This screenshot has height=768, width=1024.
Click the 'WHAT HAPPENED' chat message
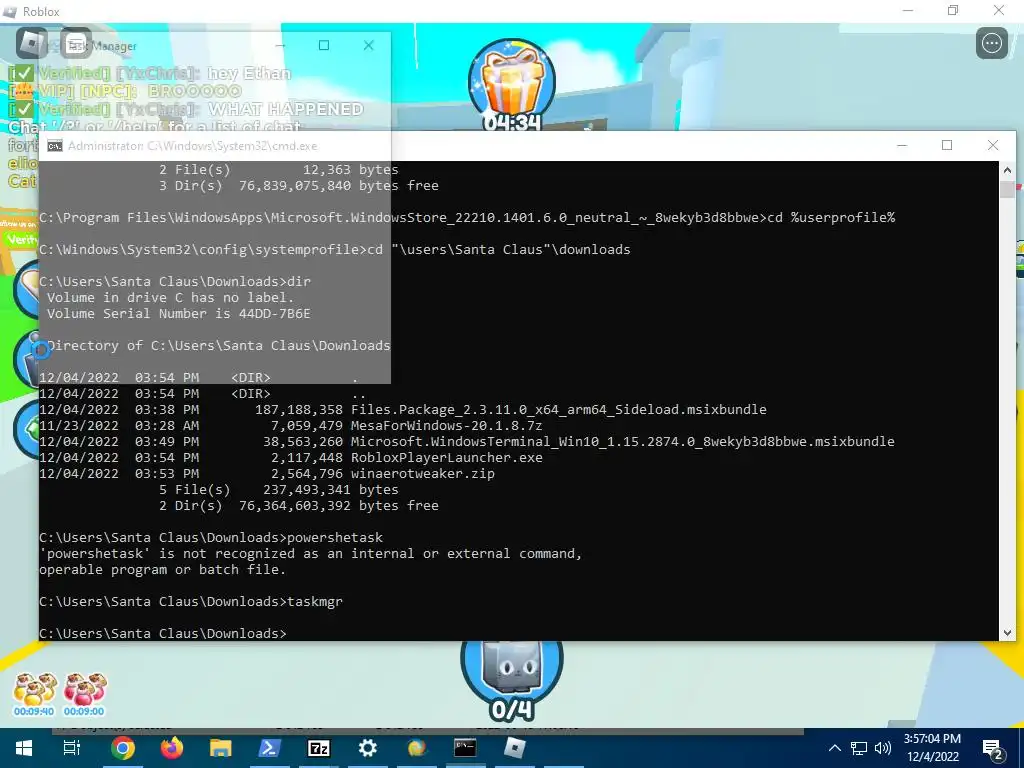coord(286,109)
